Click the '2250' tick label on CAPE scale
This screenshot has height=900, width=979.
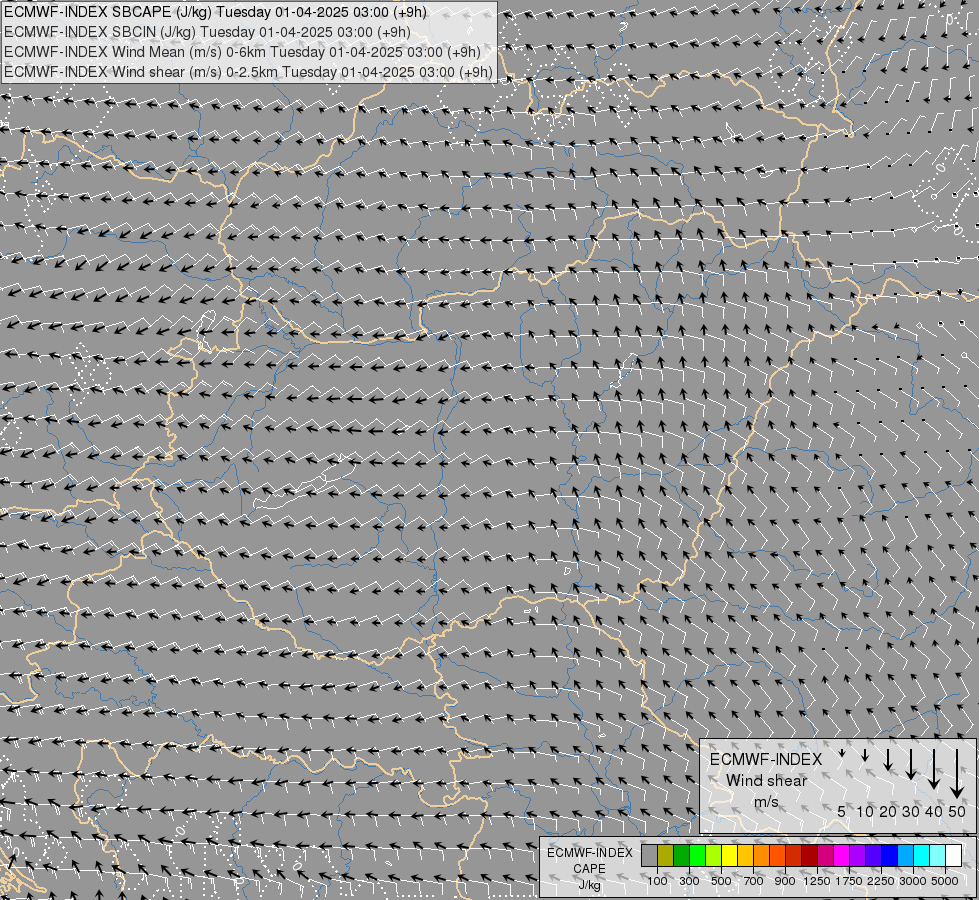[881, 881]
